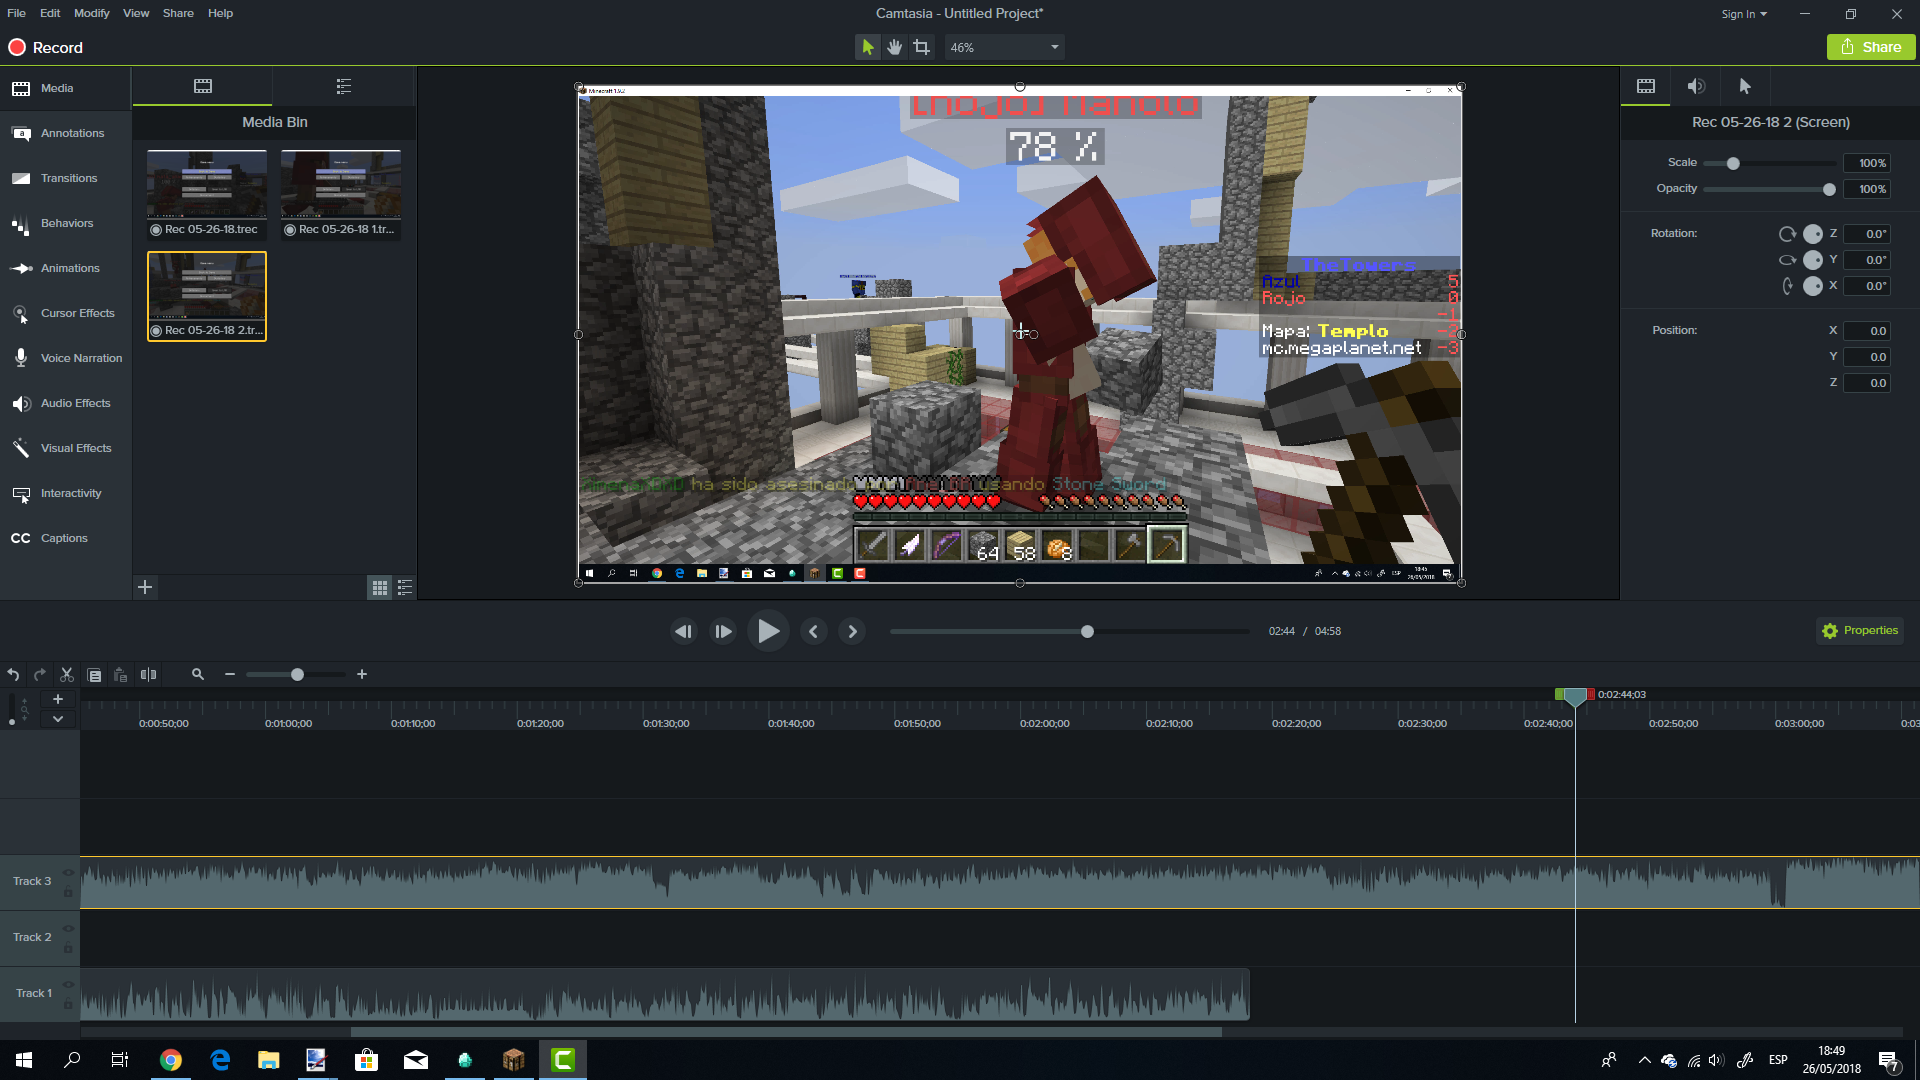Viewport: 1920px width, 1080px height.
Task: Open the File menu
Action: pos(16,13)
